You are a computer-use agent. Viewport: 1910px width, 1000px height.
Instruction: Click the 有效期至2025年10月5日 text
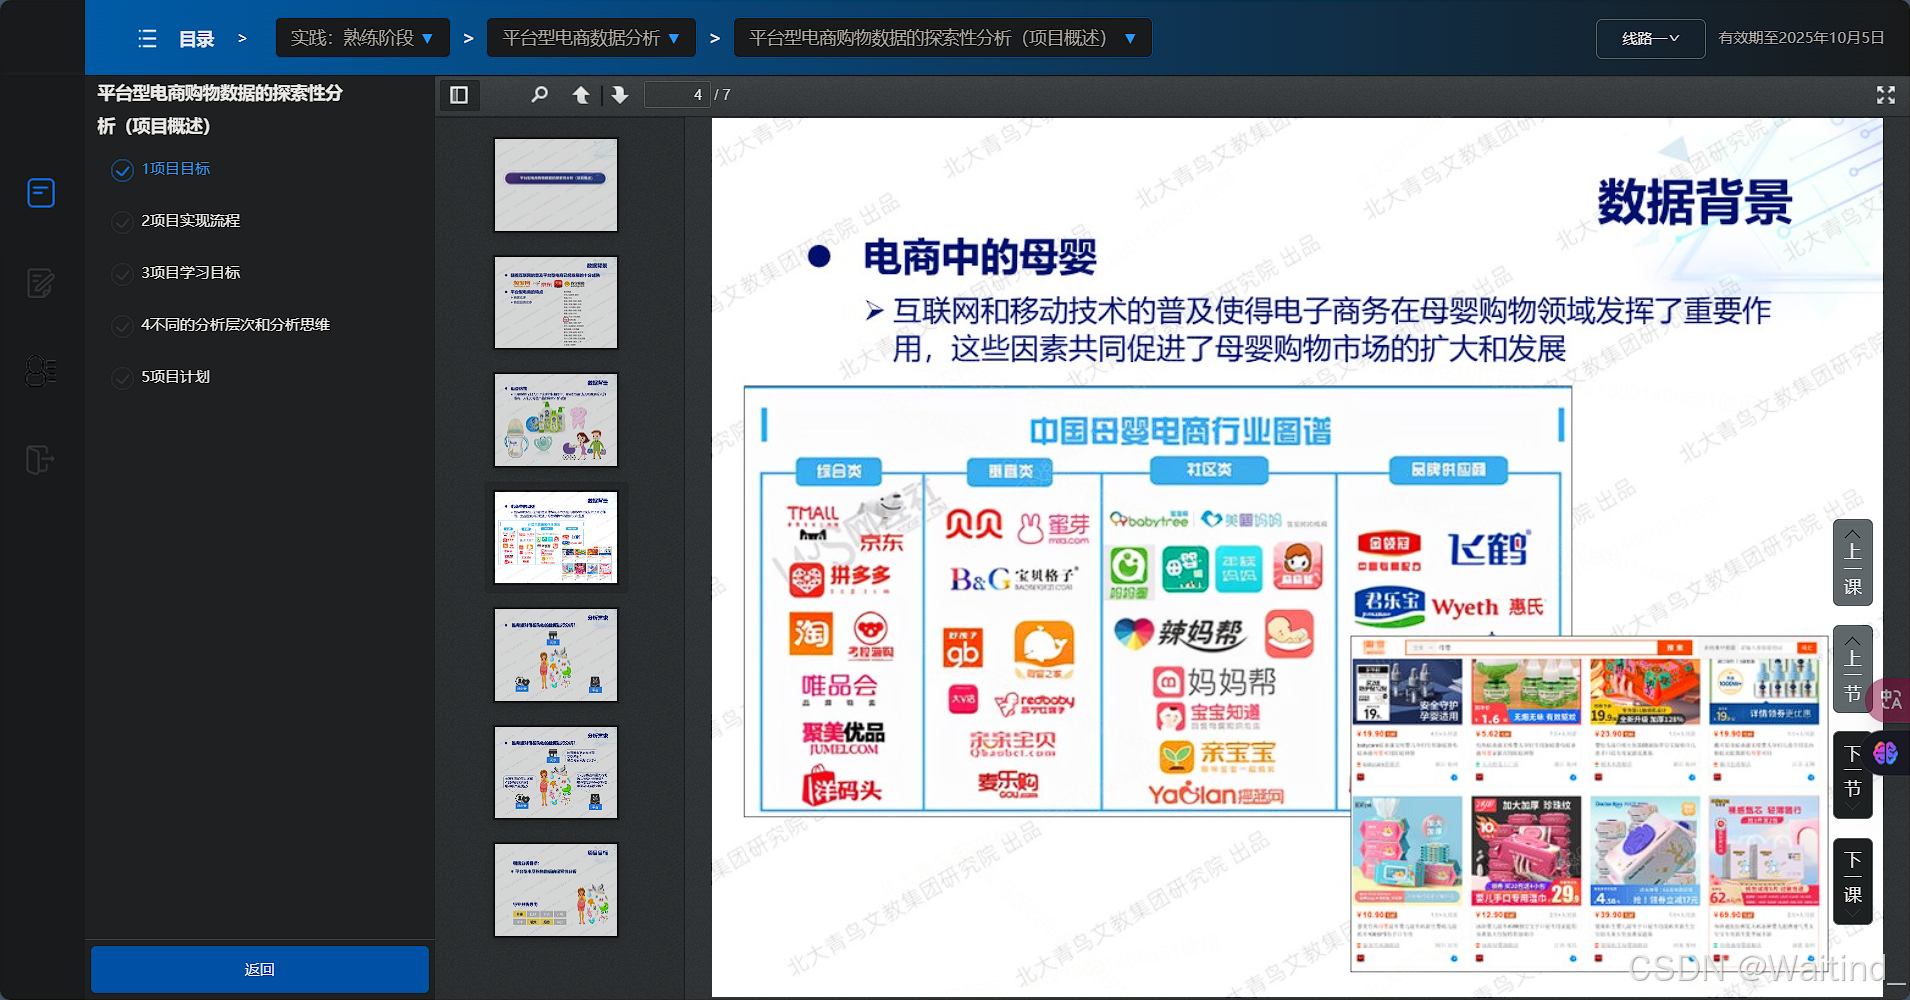[1801, 38]
